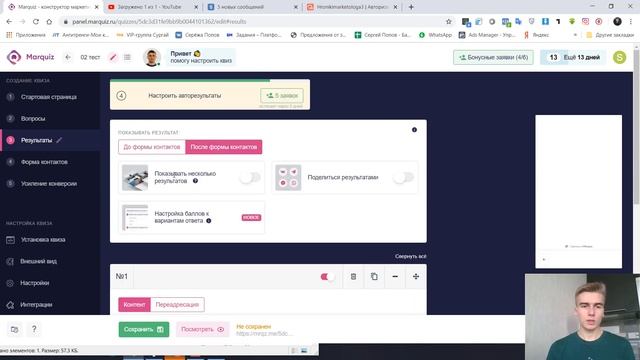The width and height of the screenshot is (640, 360).
Task: Select 'После формы контактов' option
Action: pyautogui.click(x=224, y=147)
